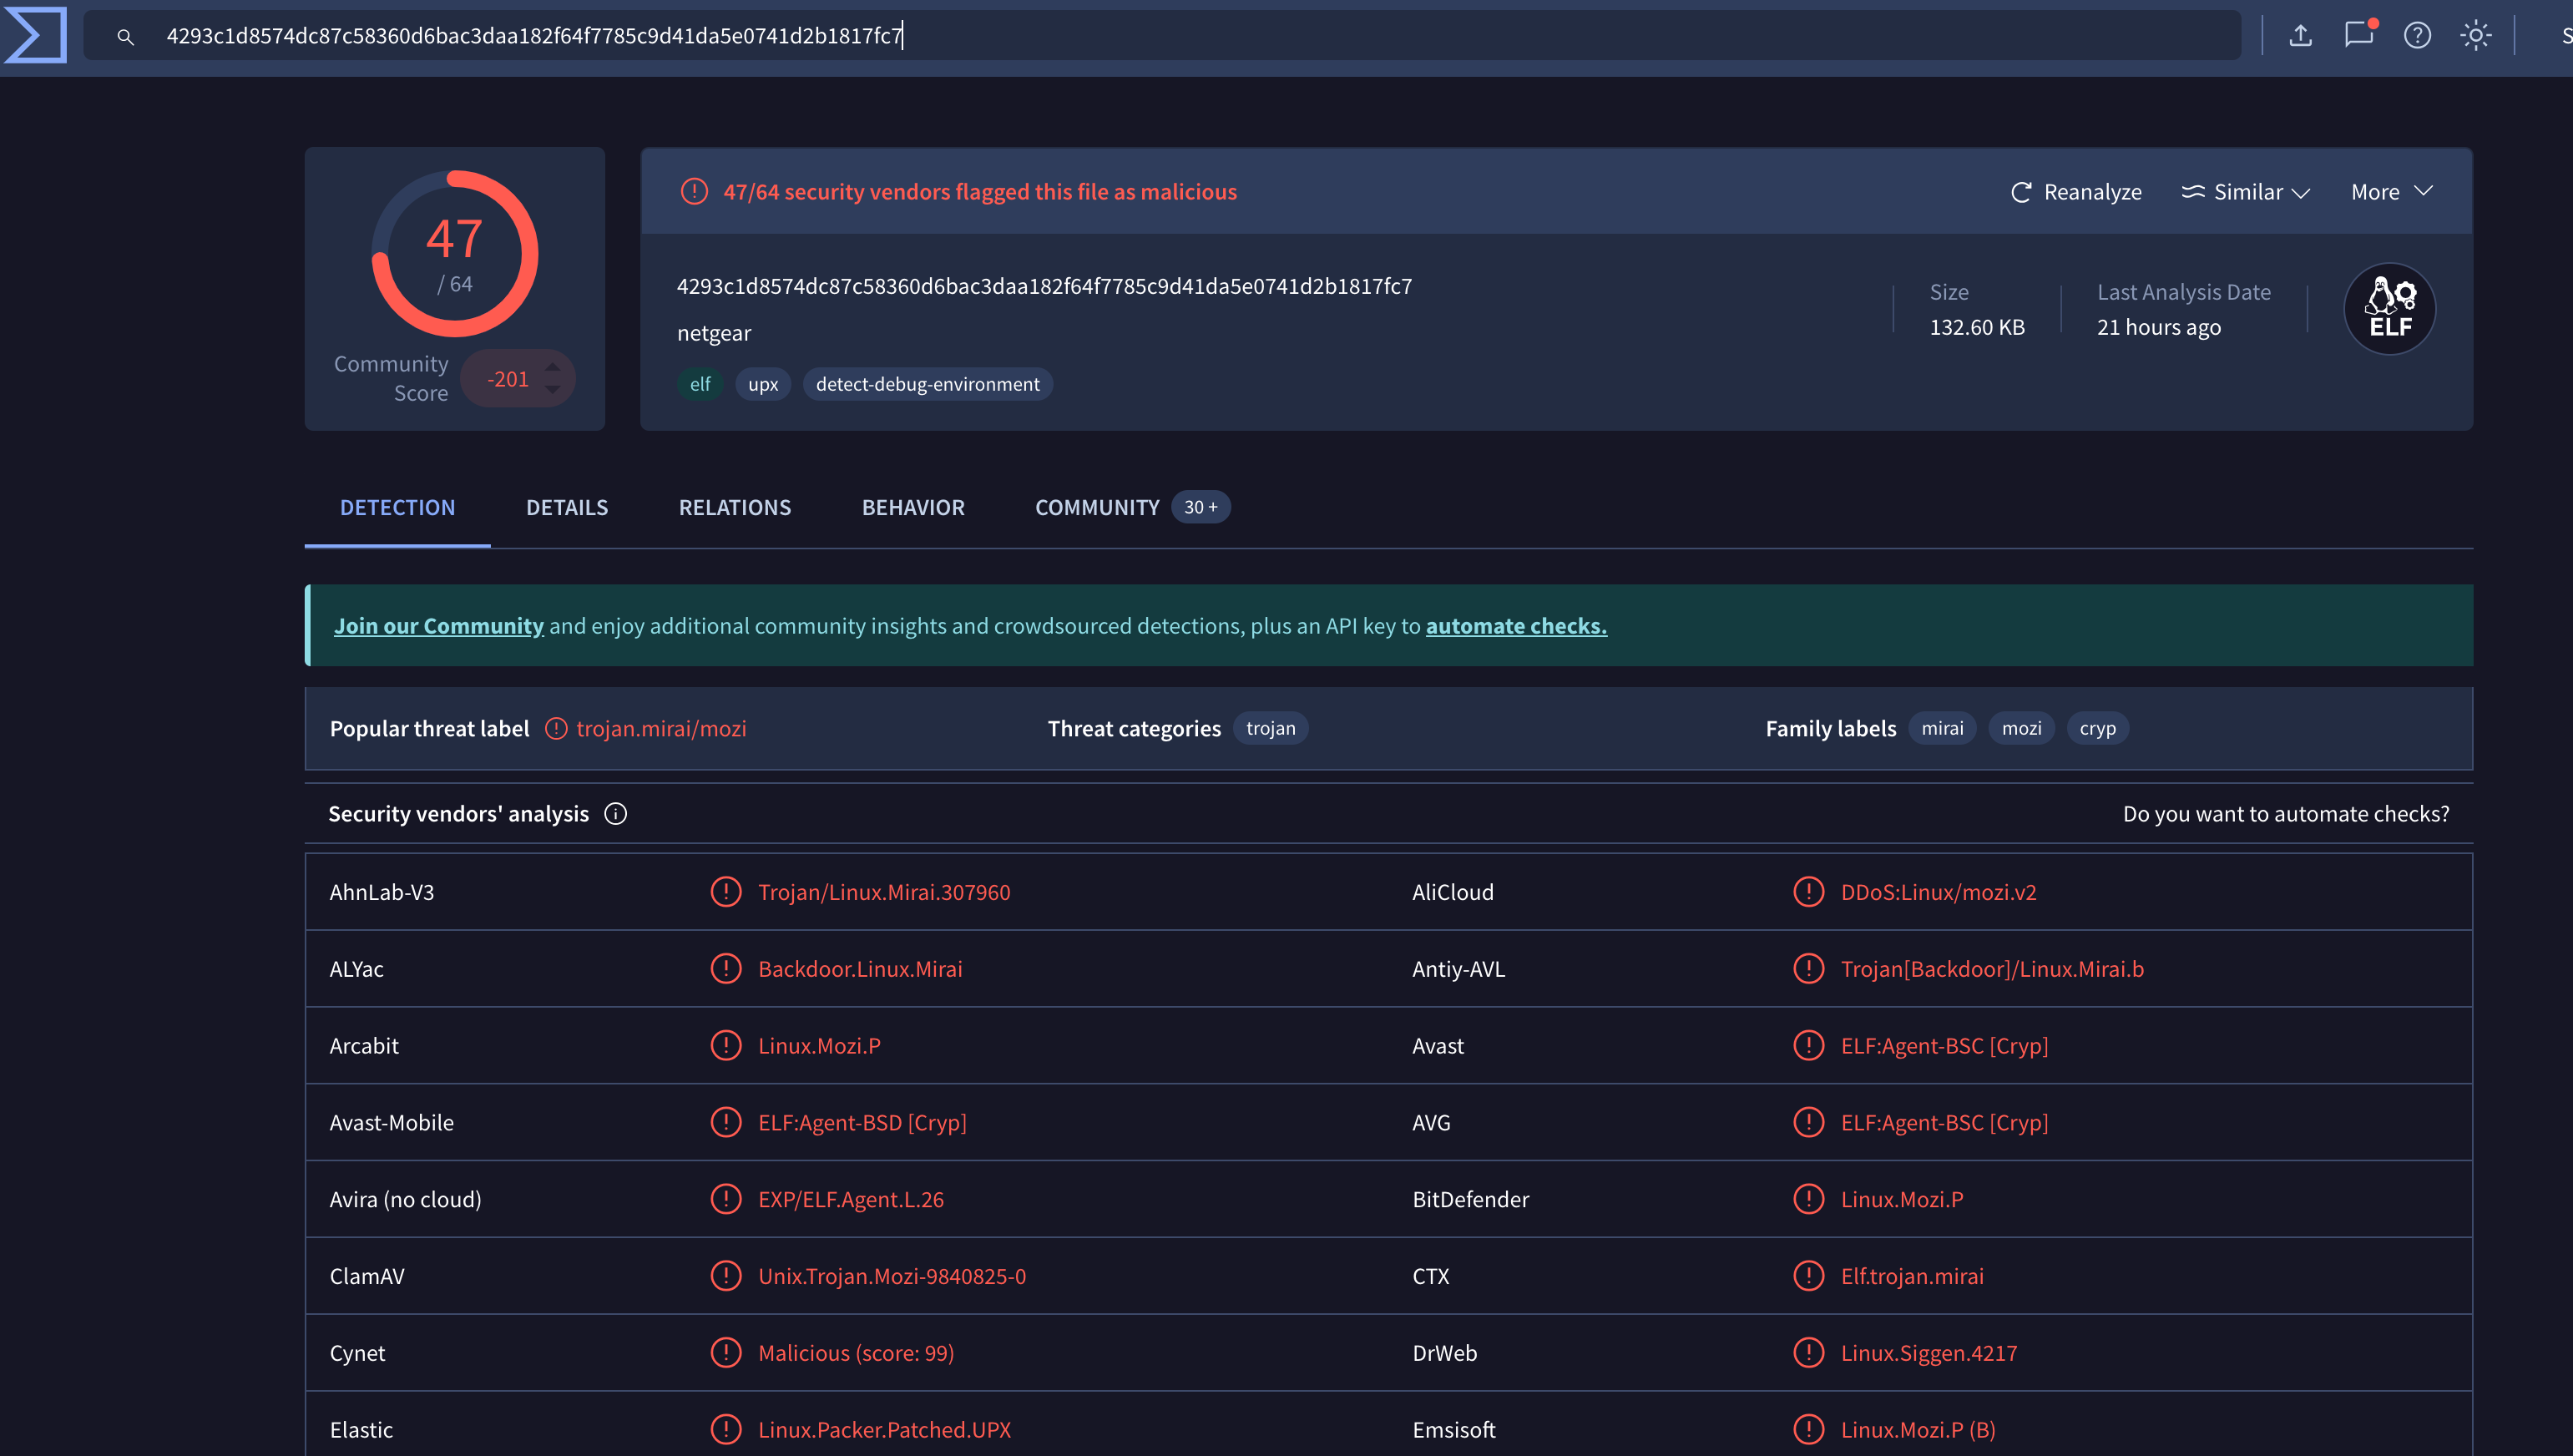Screen dimensions: 2573x1456
Task: Open the DETAILS tab
Action: [x=567, y=507]
